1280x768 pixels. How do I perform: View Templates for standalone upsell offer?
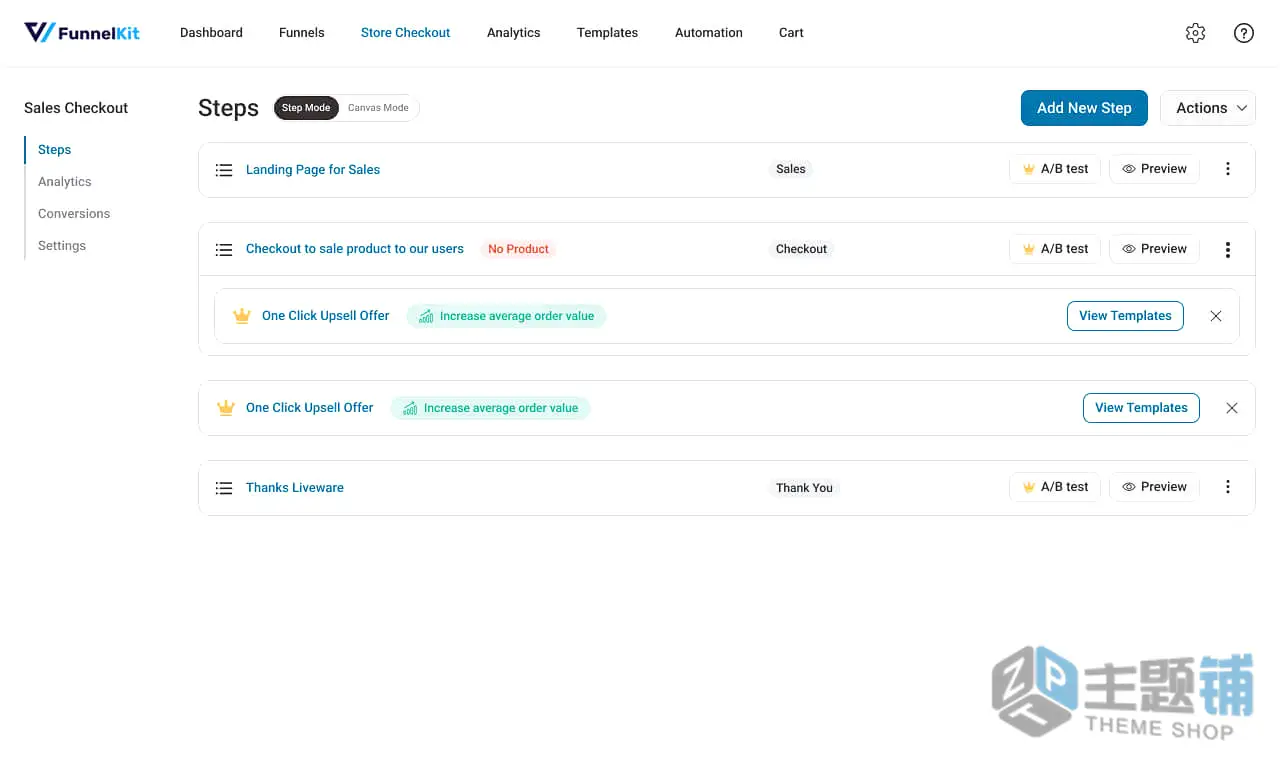pyautogui.click(x=1141, y=408)
